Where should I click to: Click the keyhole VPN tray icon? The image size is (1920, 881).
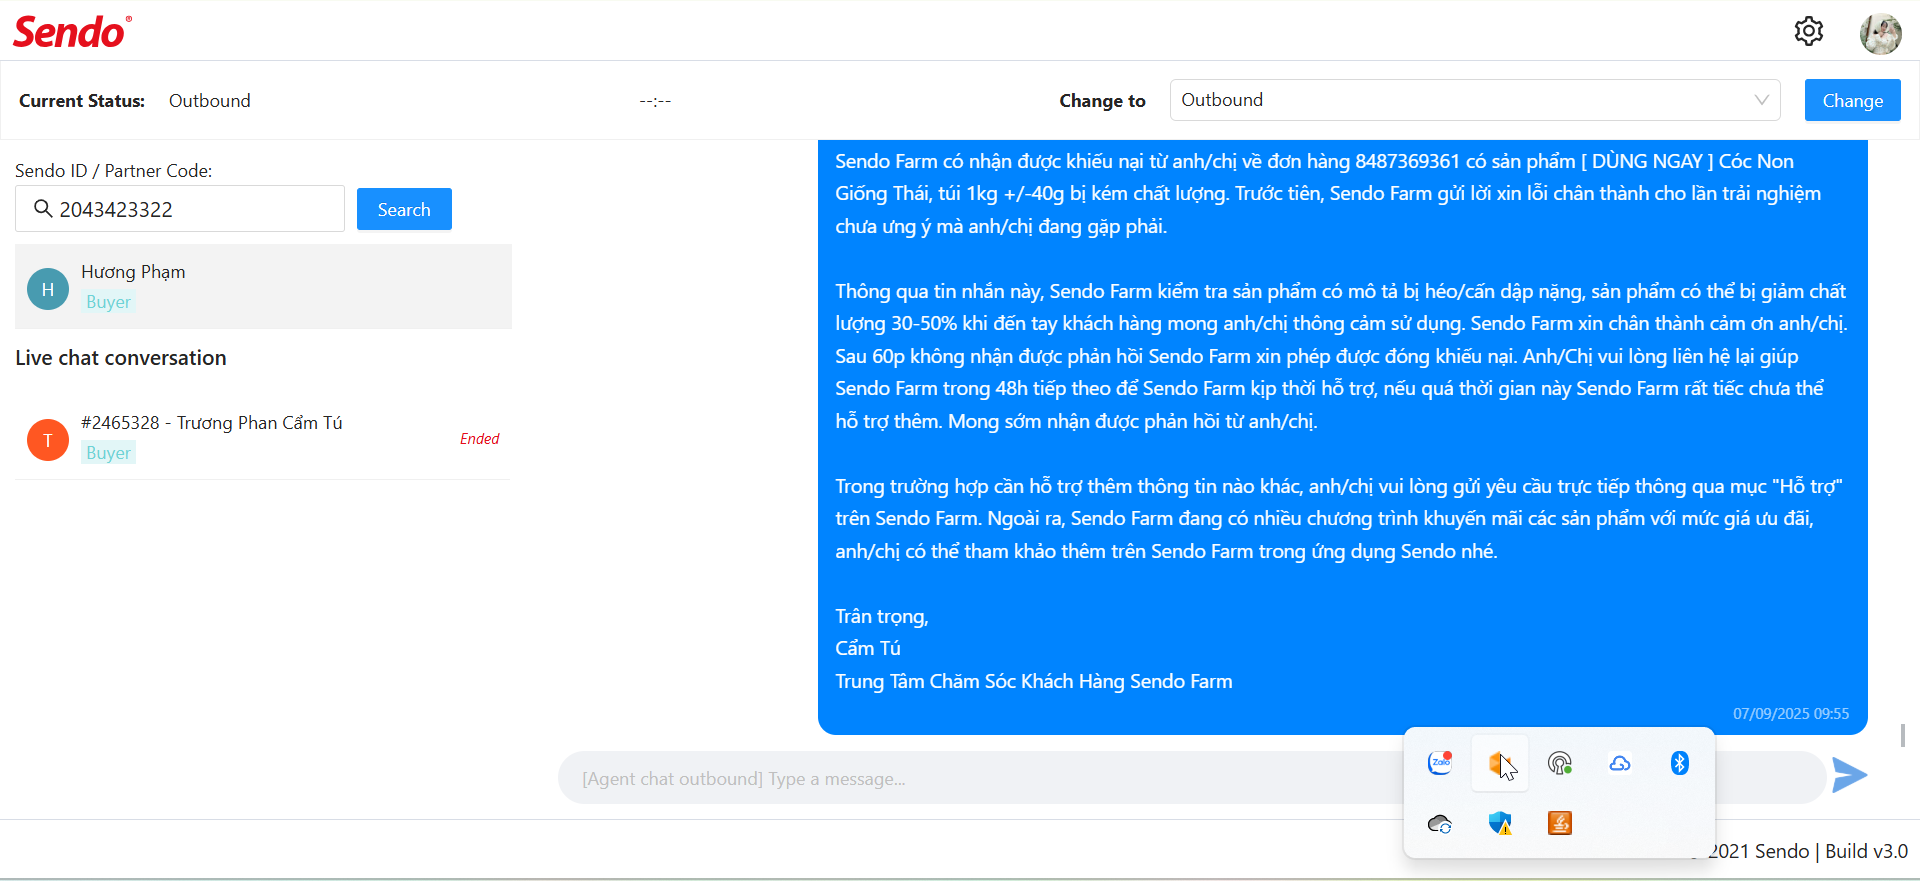point(1560,764)
